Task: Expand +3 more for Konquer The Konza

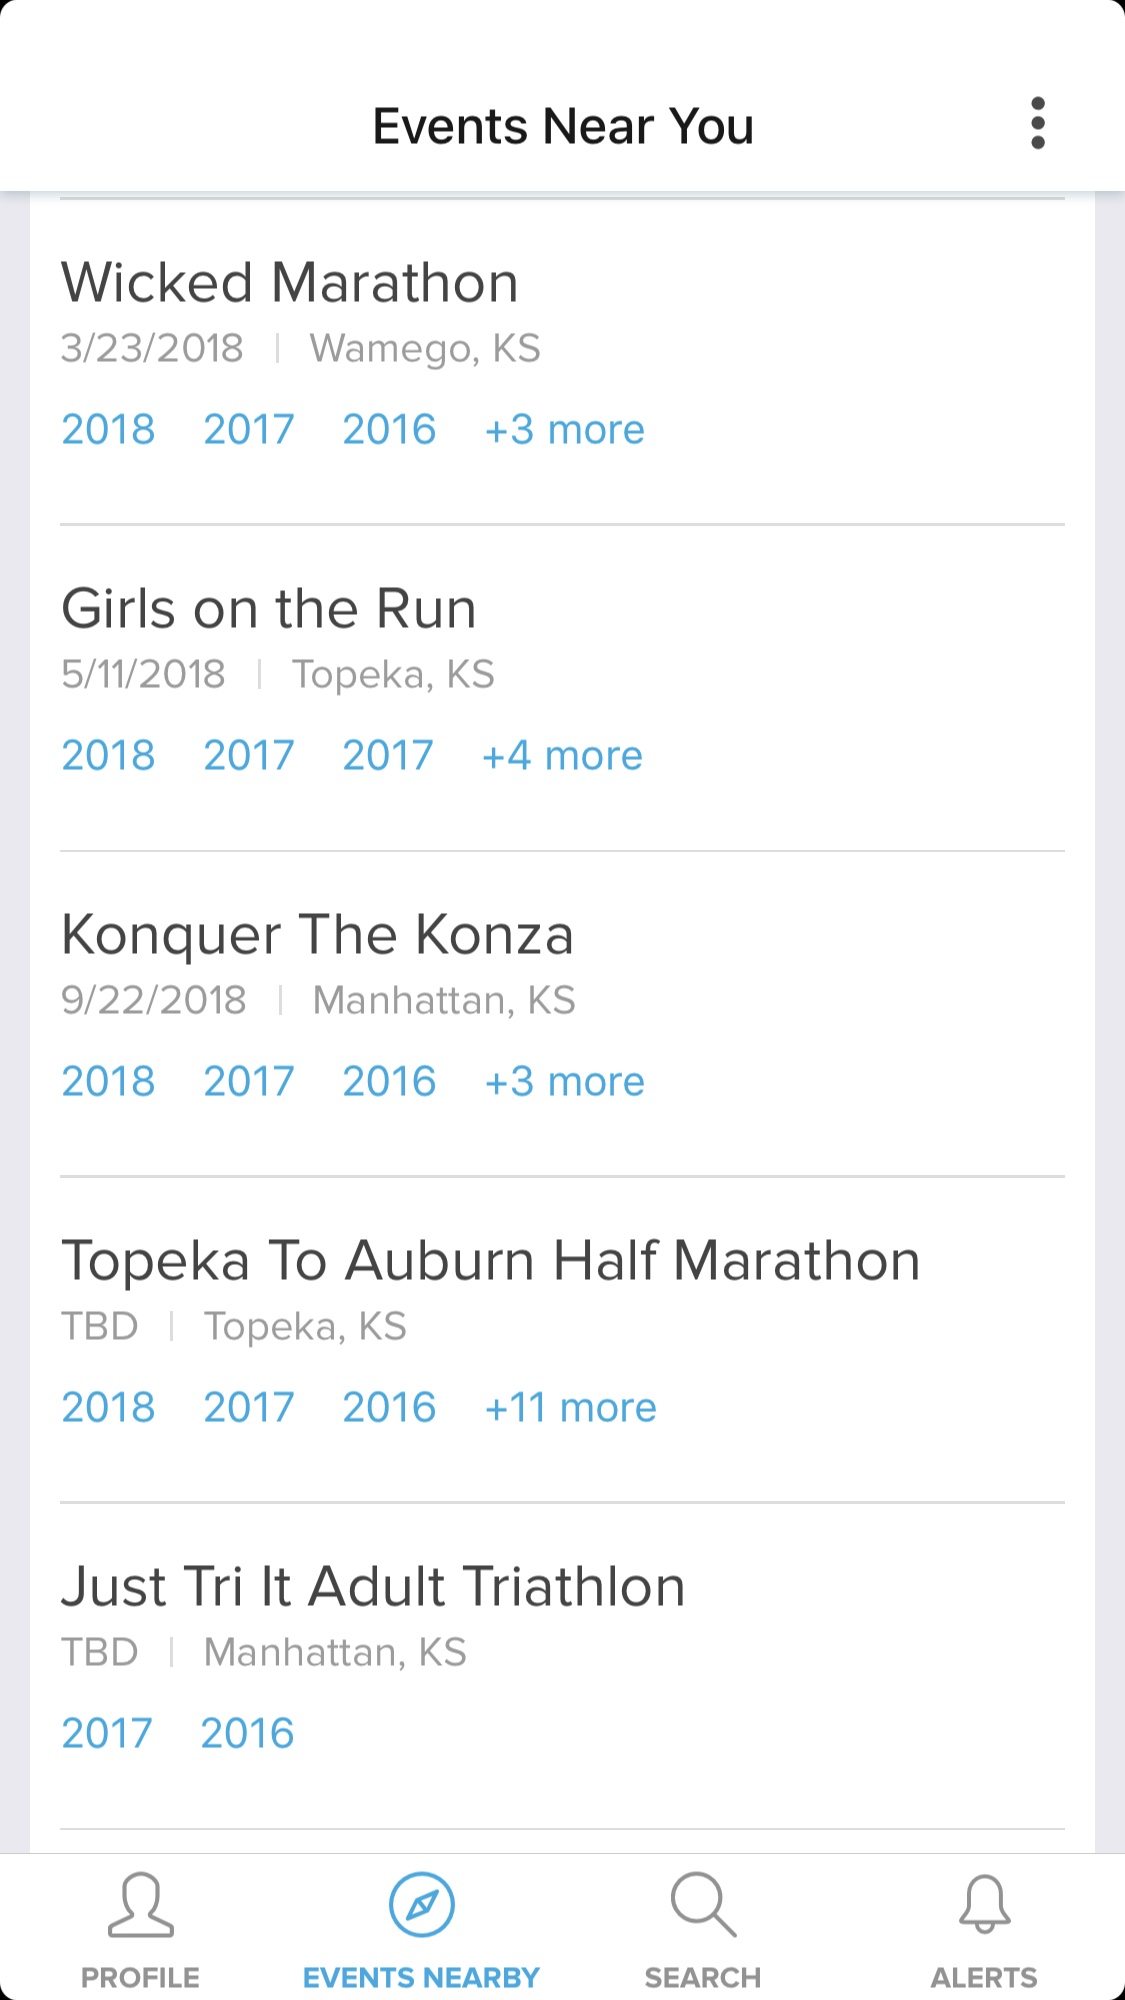Action: coord(564,1082)
